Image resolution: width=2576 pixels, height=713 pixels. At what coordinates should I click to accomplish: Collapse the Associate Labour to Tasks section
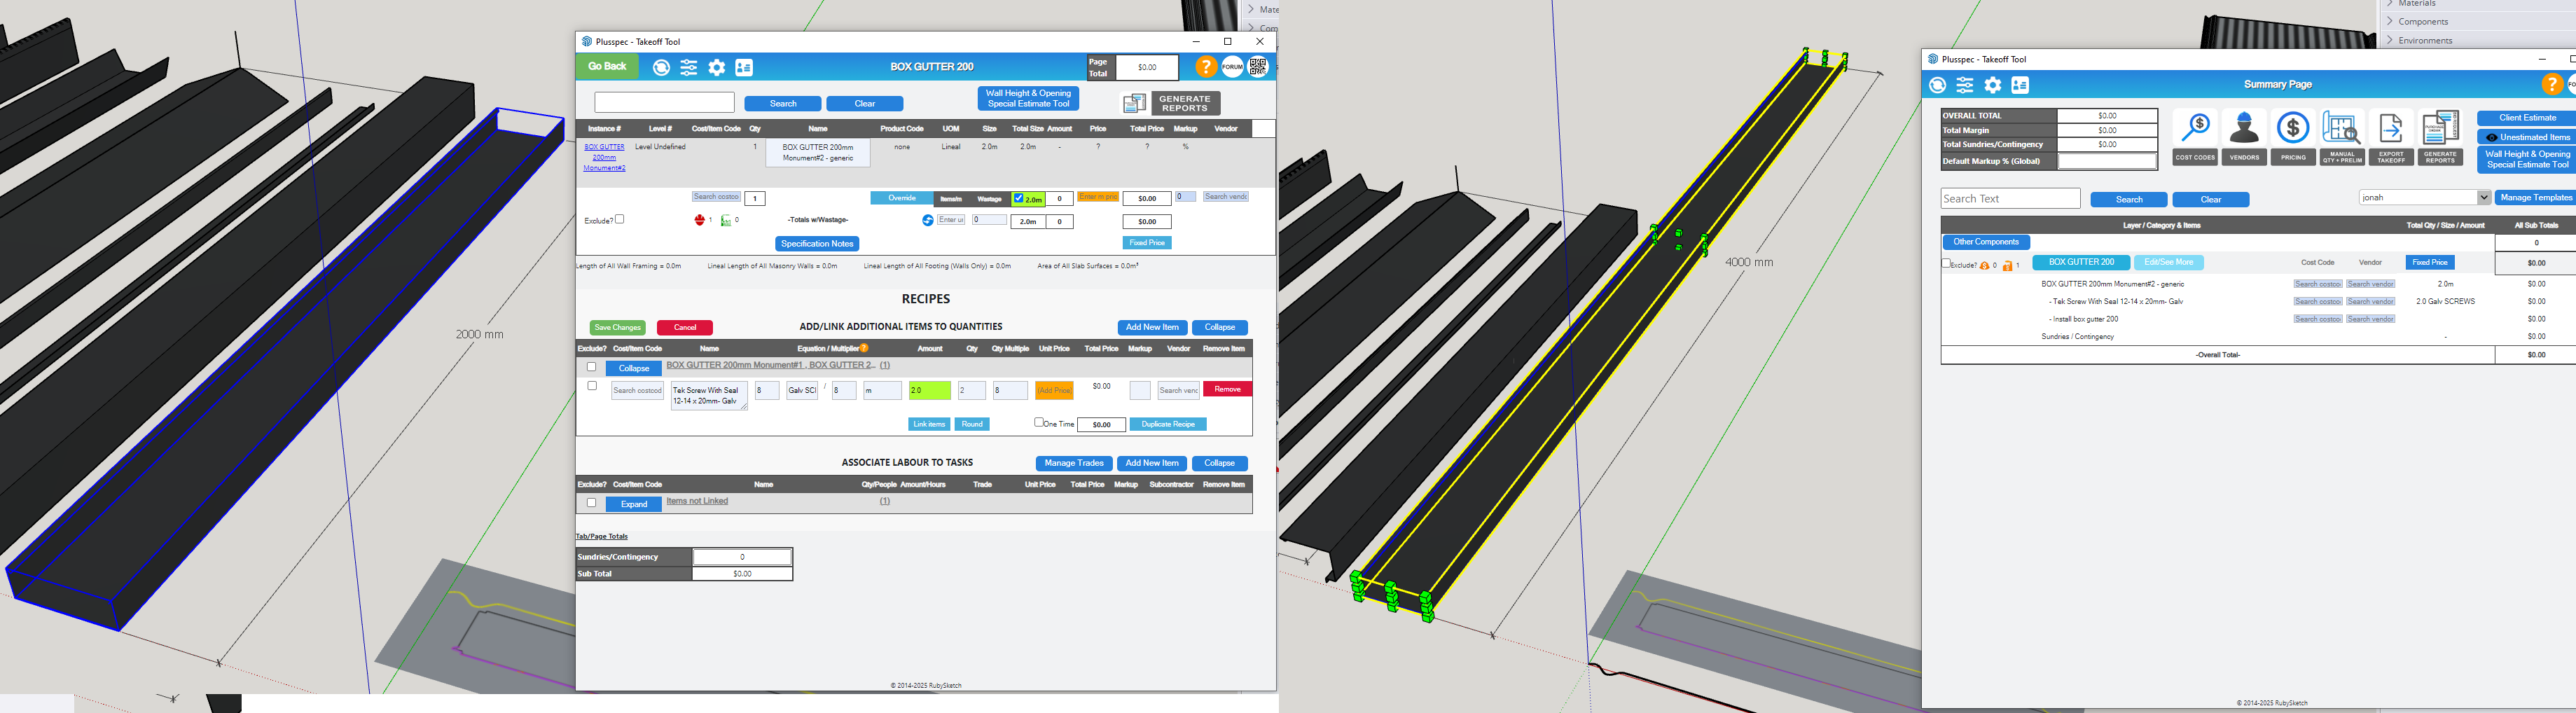pyautogui.click(x=1220, y=463)
